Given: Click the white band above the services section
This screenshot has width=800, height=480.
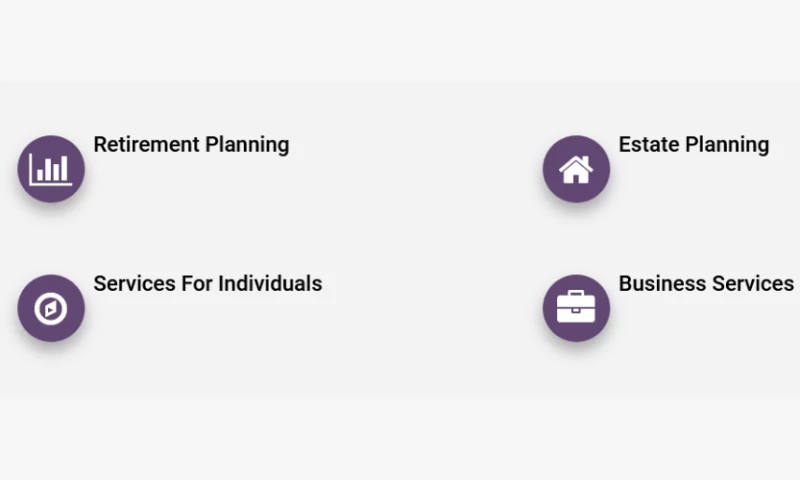Looking at the screenshot, I should 400,40.
